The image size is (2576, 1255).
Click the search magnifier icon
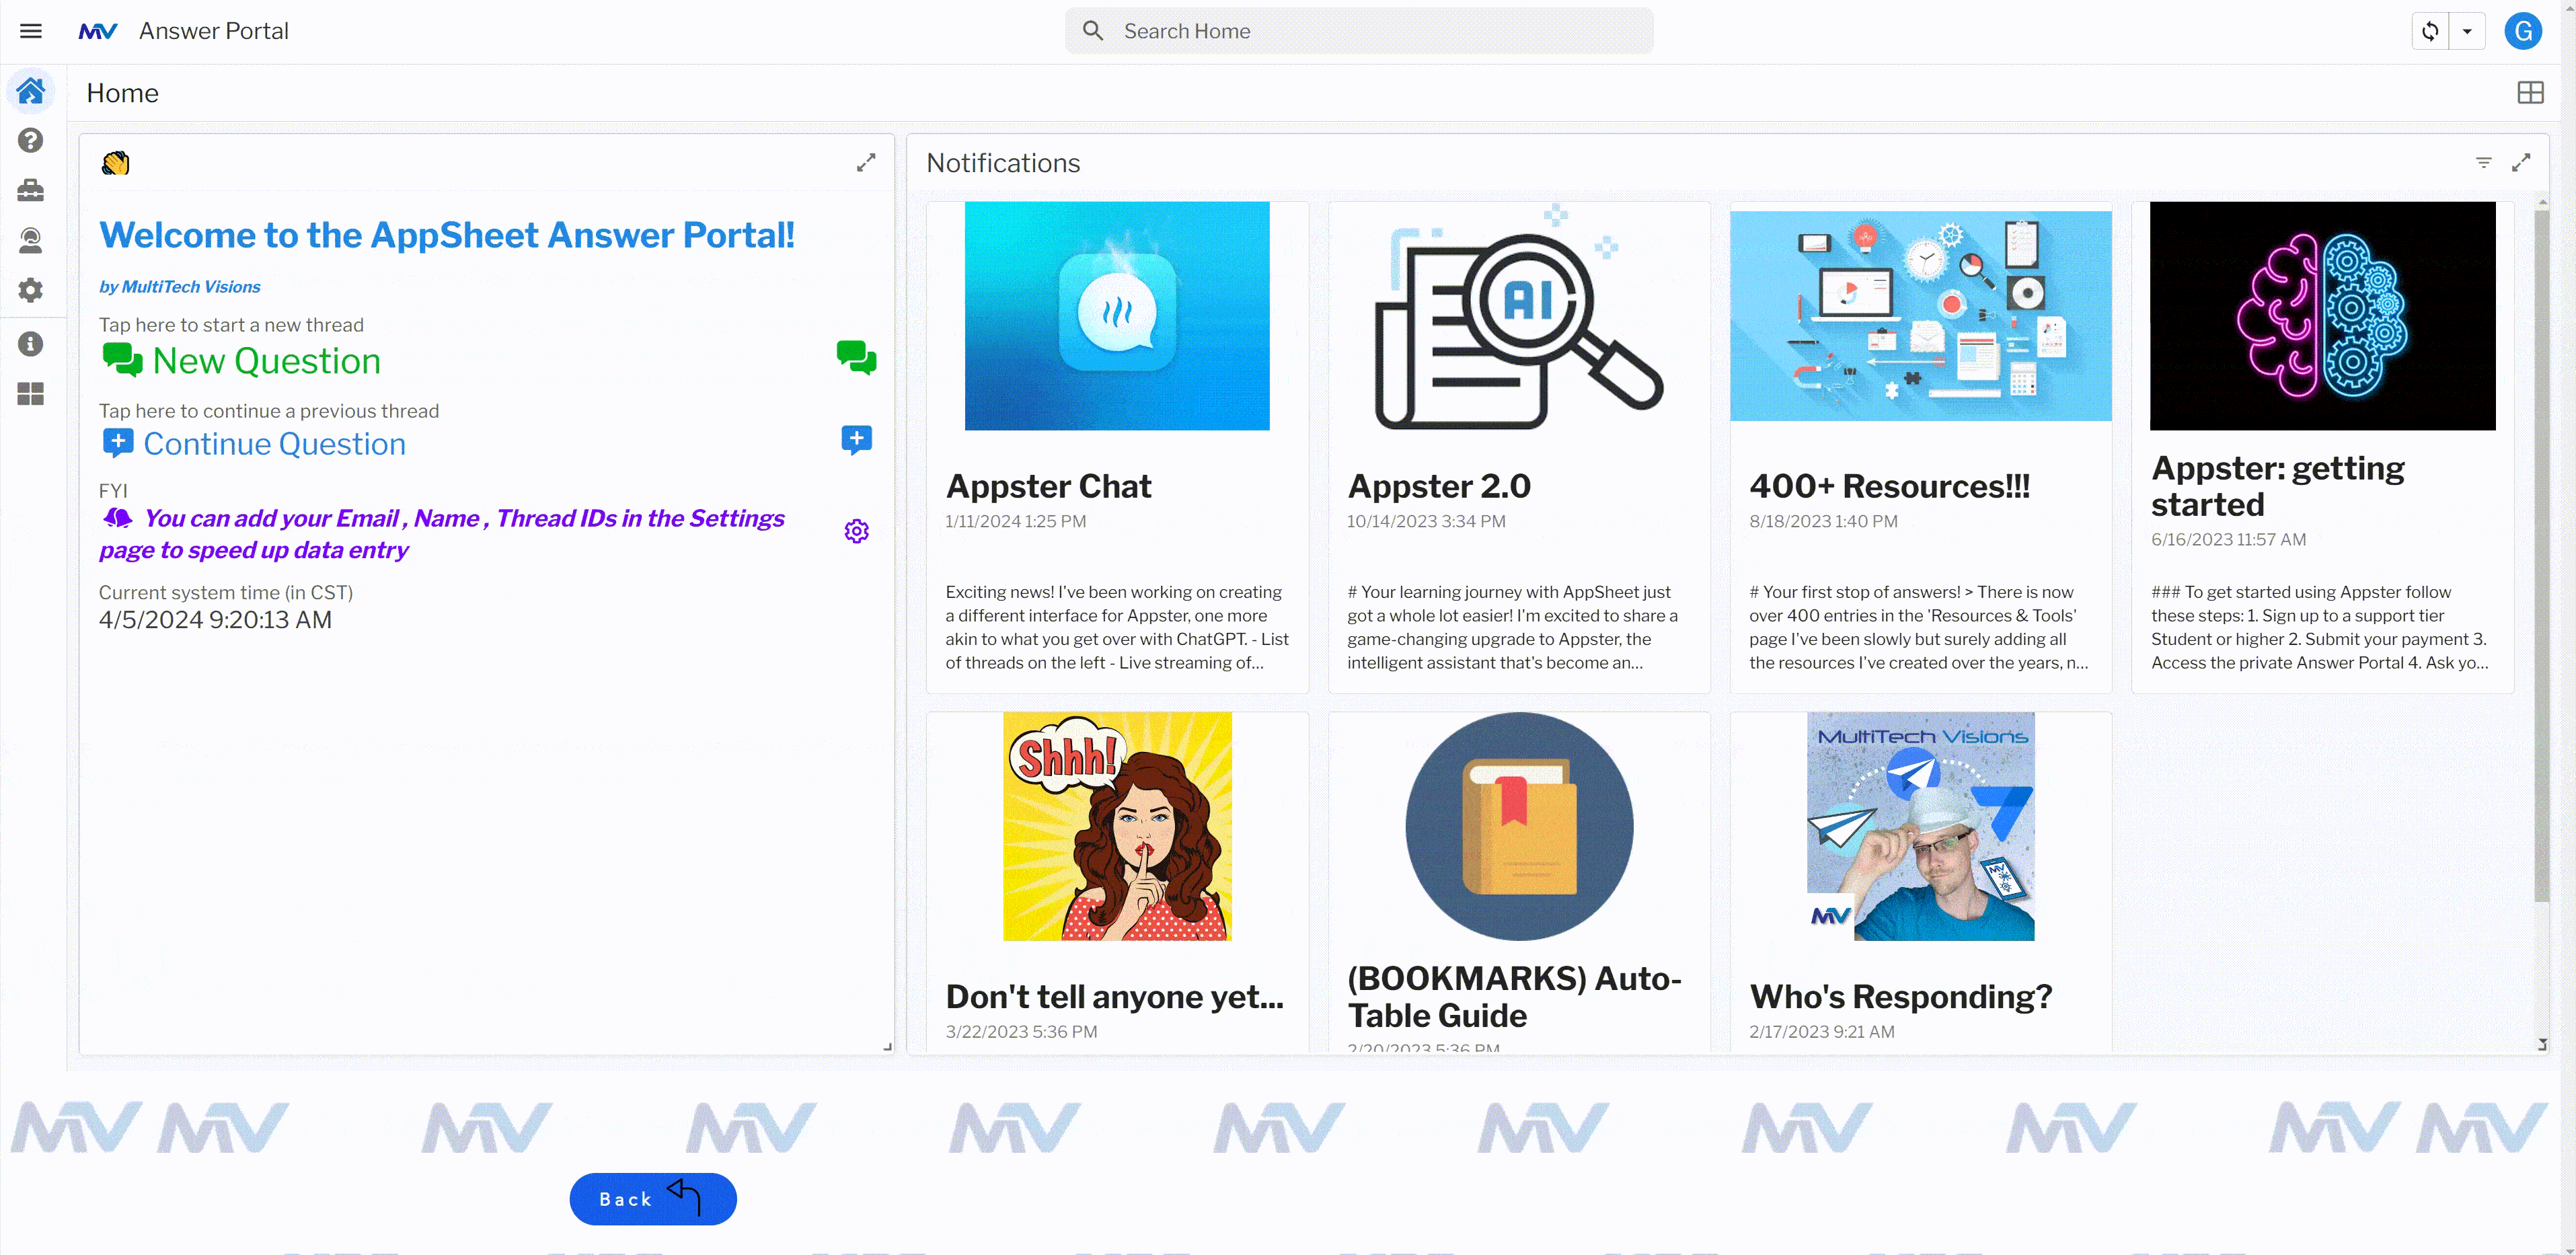tap(1093, 31)
